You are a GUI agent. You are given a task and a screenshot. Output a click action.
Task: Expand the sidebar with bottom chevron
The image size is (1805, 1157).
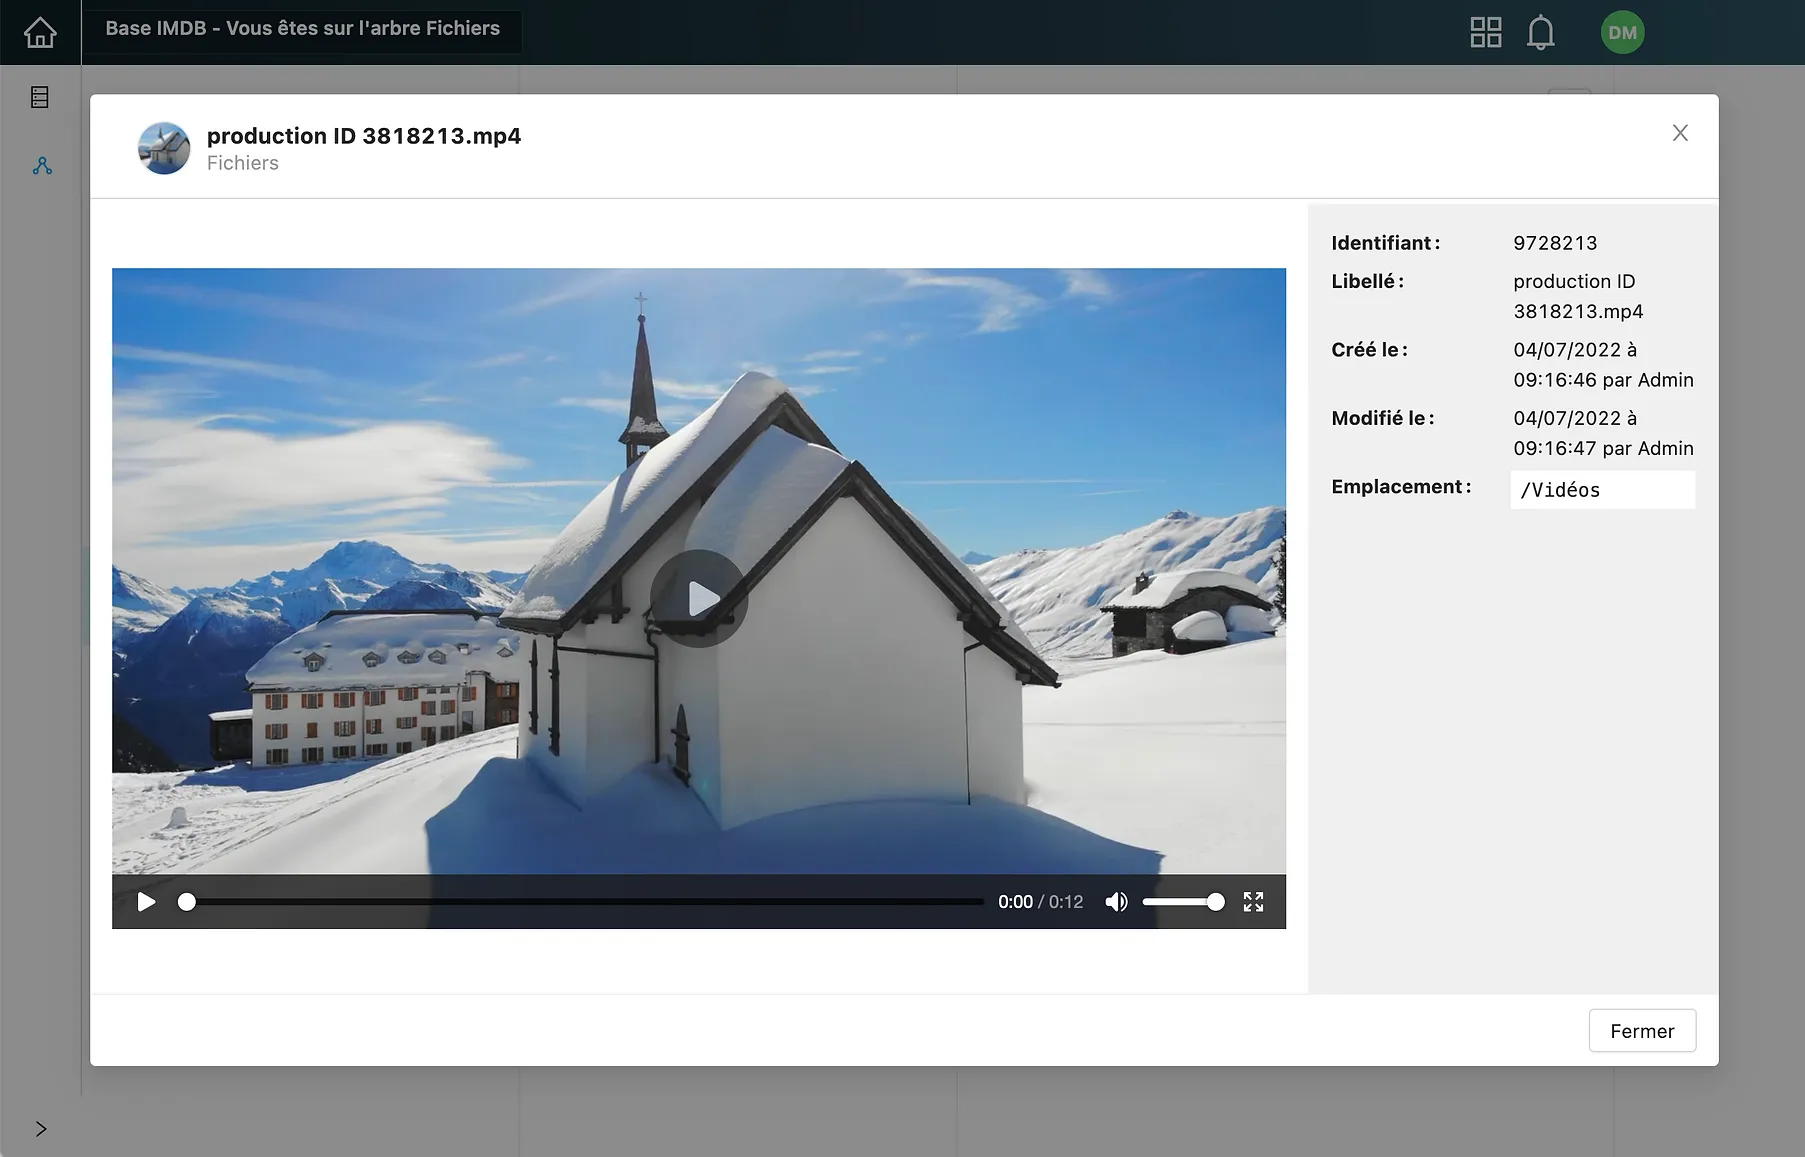[x=41, y=1129]
